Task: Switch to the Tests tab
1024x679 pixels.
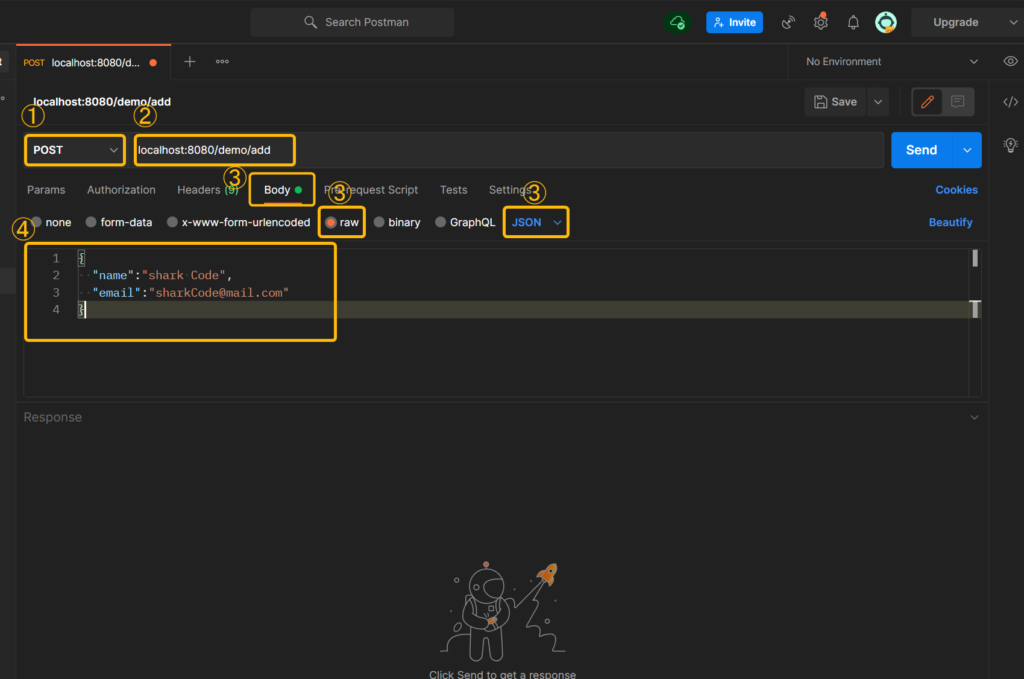Action: [453, 190]
